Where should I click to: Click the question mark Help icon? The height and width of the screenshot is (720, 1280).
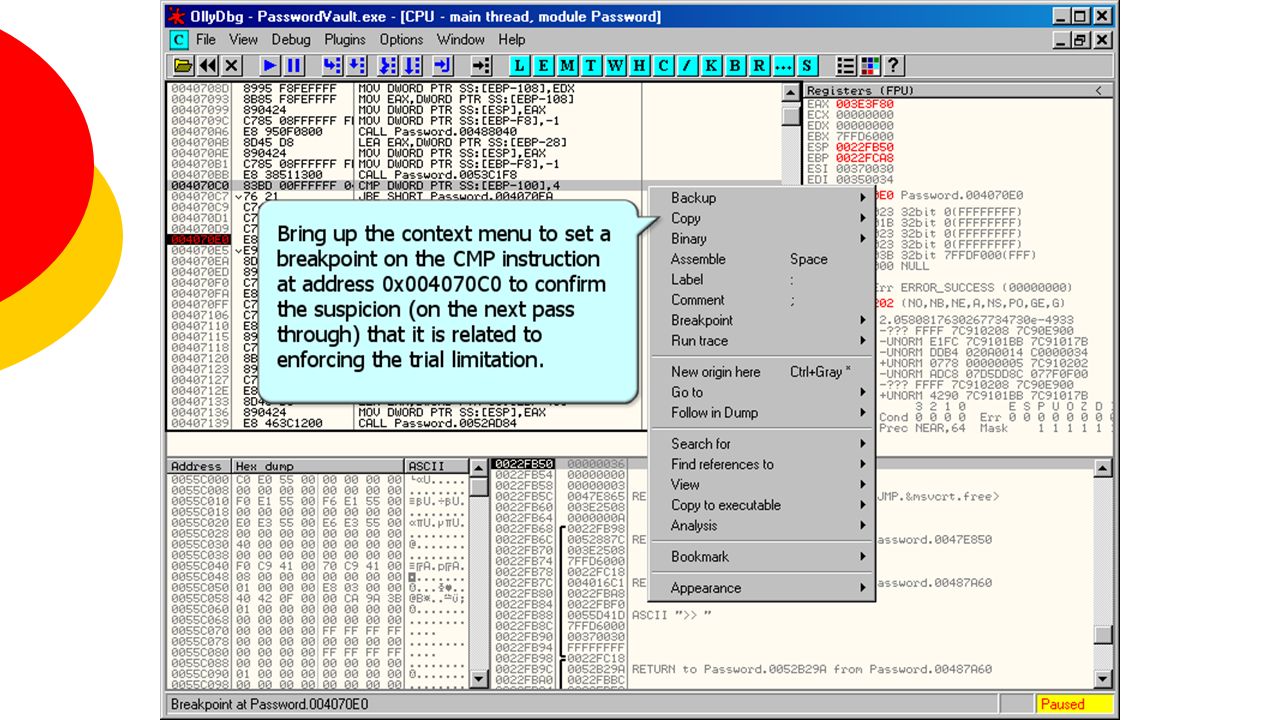click(894, 66)
